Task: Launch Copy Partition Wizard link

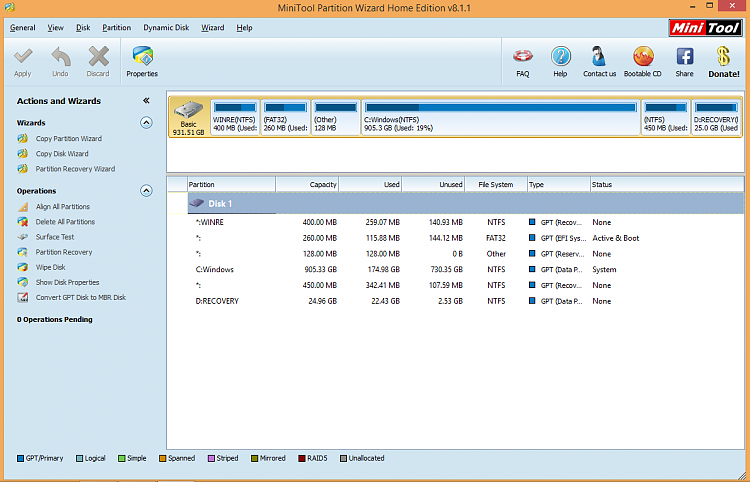Action: (69, 139)
